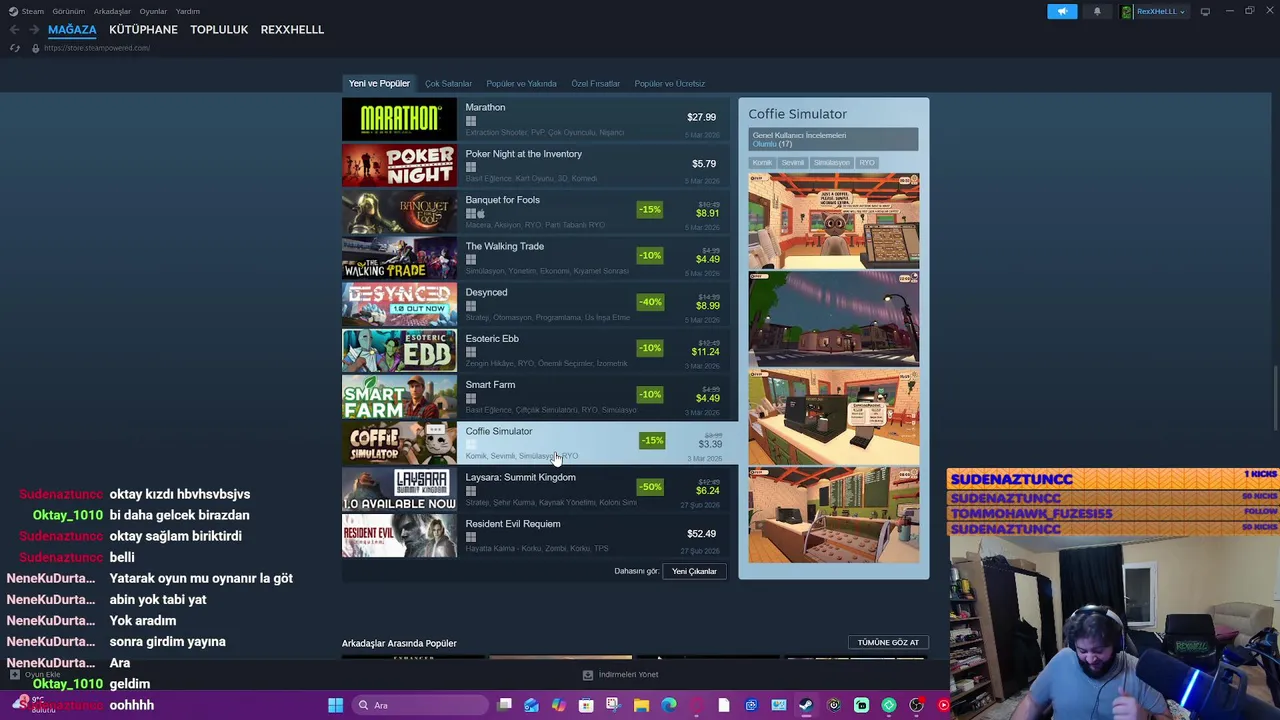
Task: Open Microsoft Store taskbar icon
Action: coord(586,705)
